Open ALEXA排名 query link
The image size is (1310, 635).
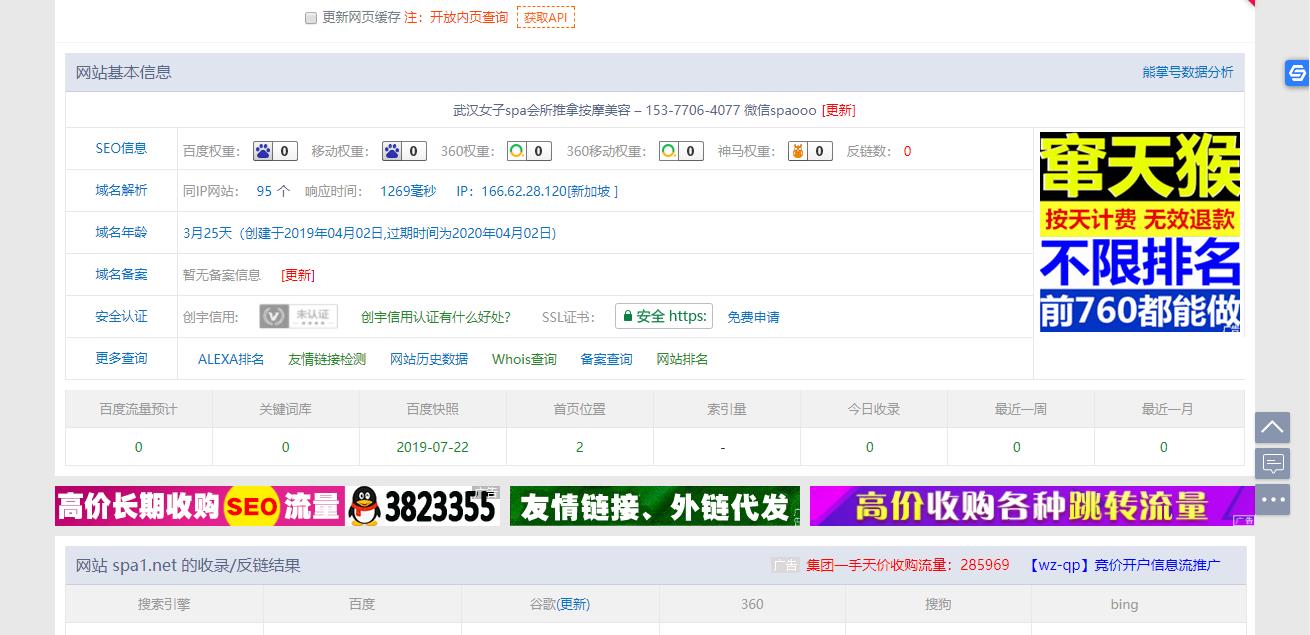231,359
